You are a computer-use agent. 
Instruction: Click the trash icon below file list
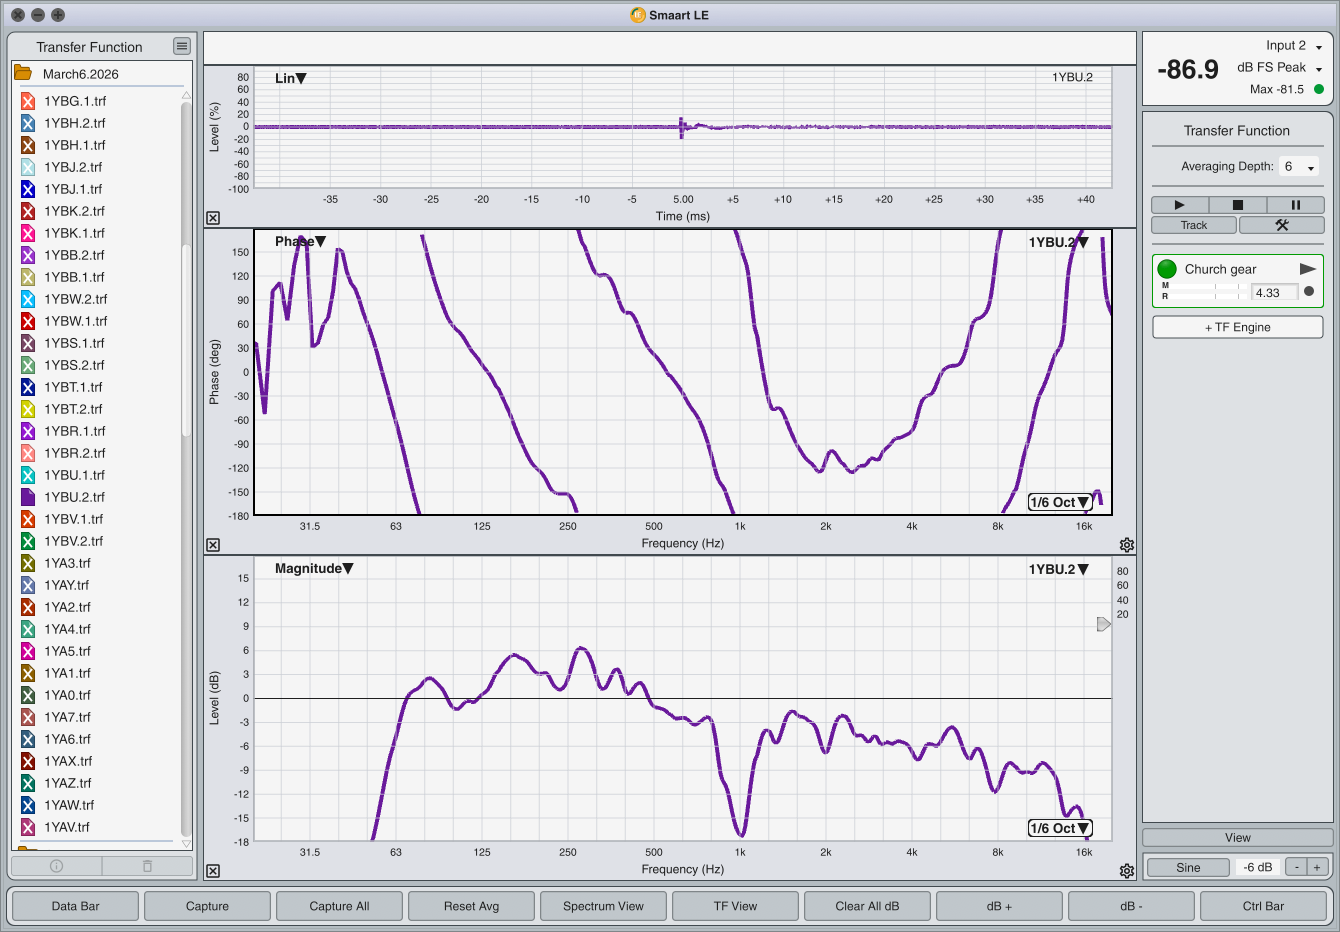coord(147,866)
